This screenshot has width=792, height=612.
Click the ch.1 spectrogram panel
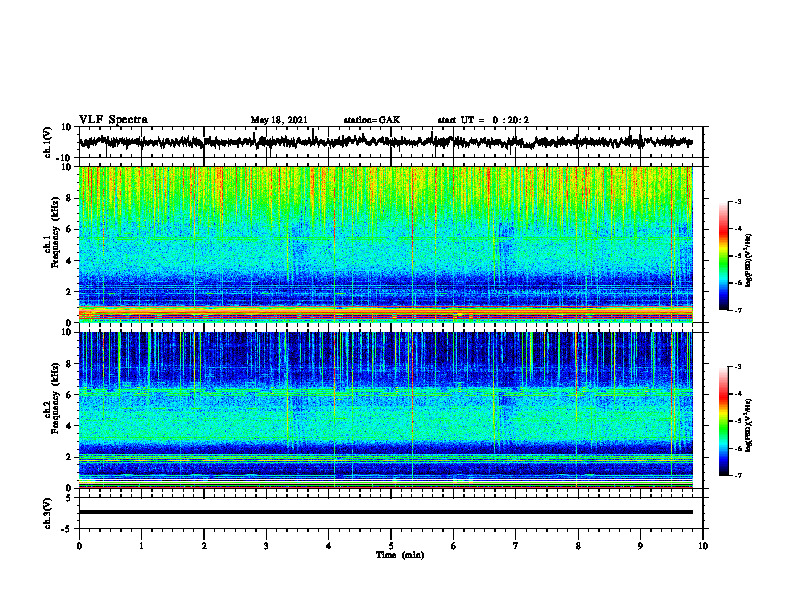point(385,244)
